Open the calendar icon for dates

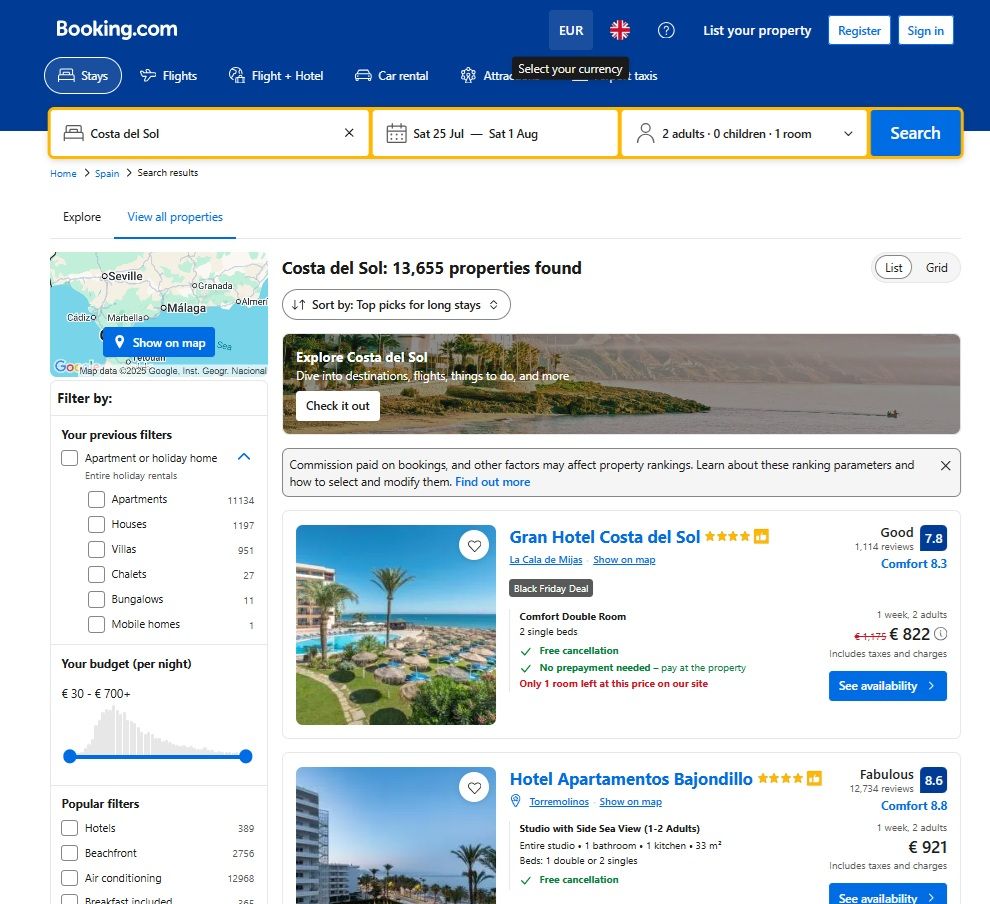[396, 133]
